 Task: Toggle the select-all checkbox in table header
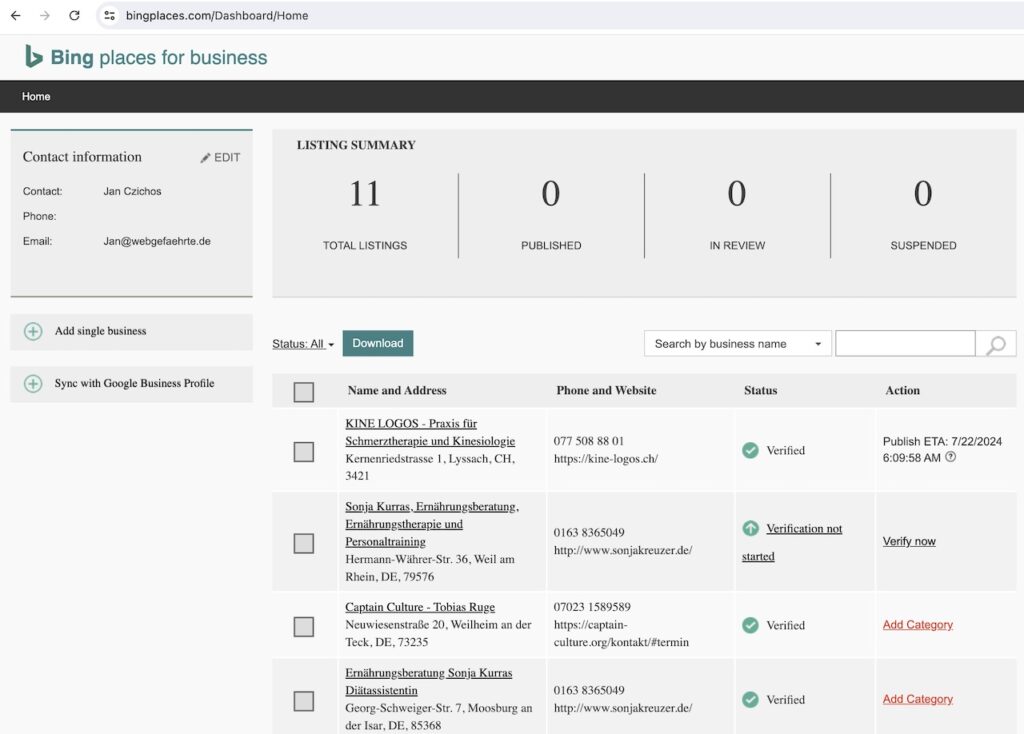click(304, 392)
